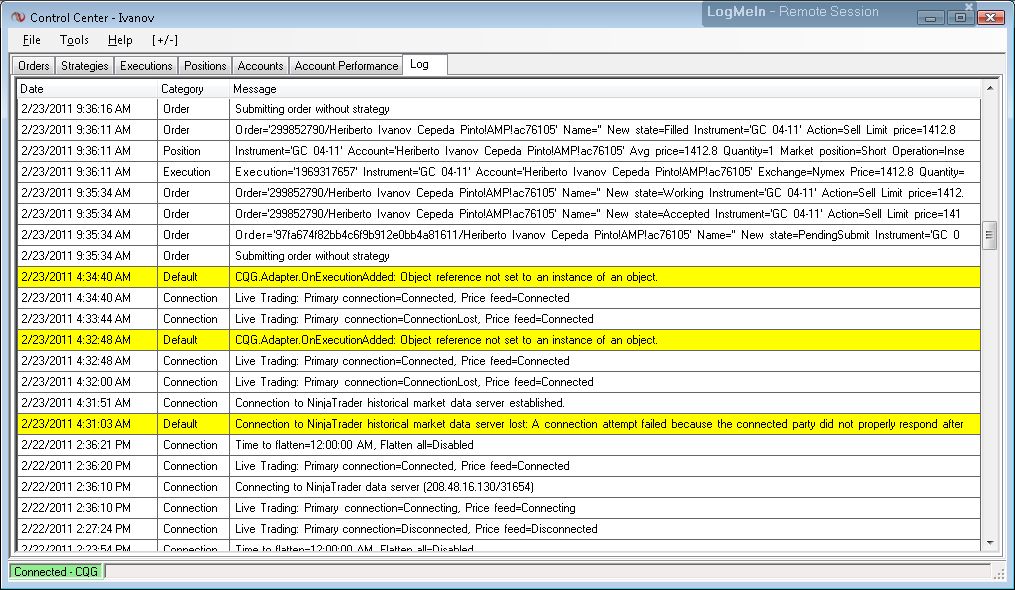Select the Log tab
Image resolution: width=1015 pixels, height=590 pixels.
click(x=425, y=64)
